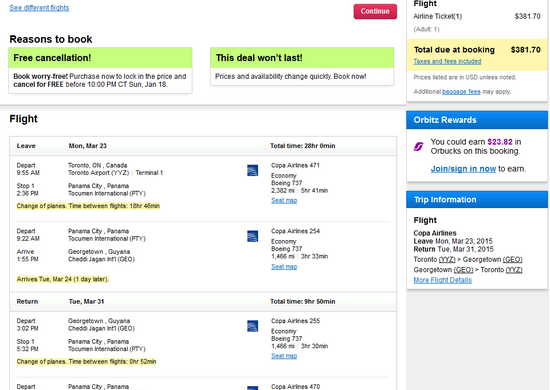Open the See different flights link
The width and height of the screenshot is (550, 390).
coord(39,8)
